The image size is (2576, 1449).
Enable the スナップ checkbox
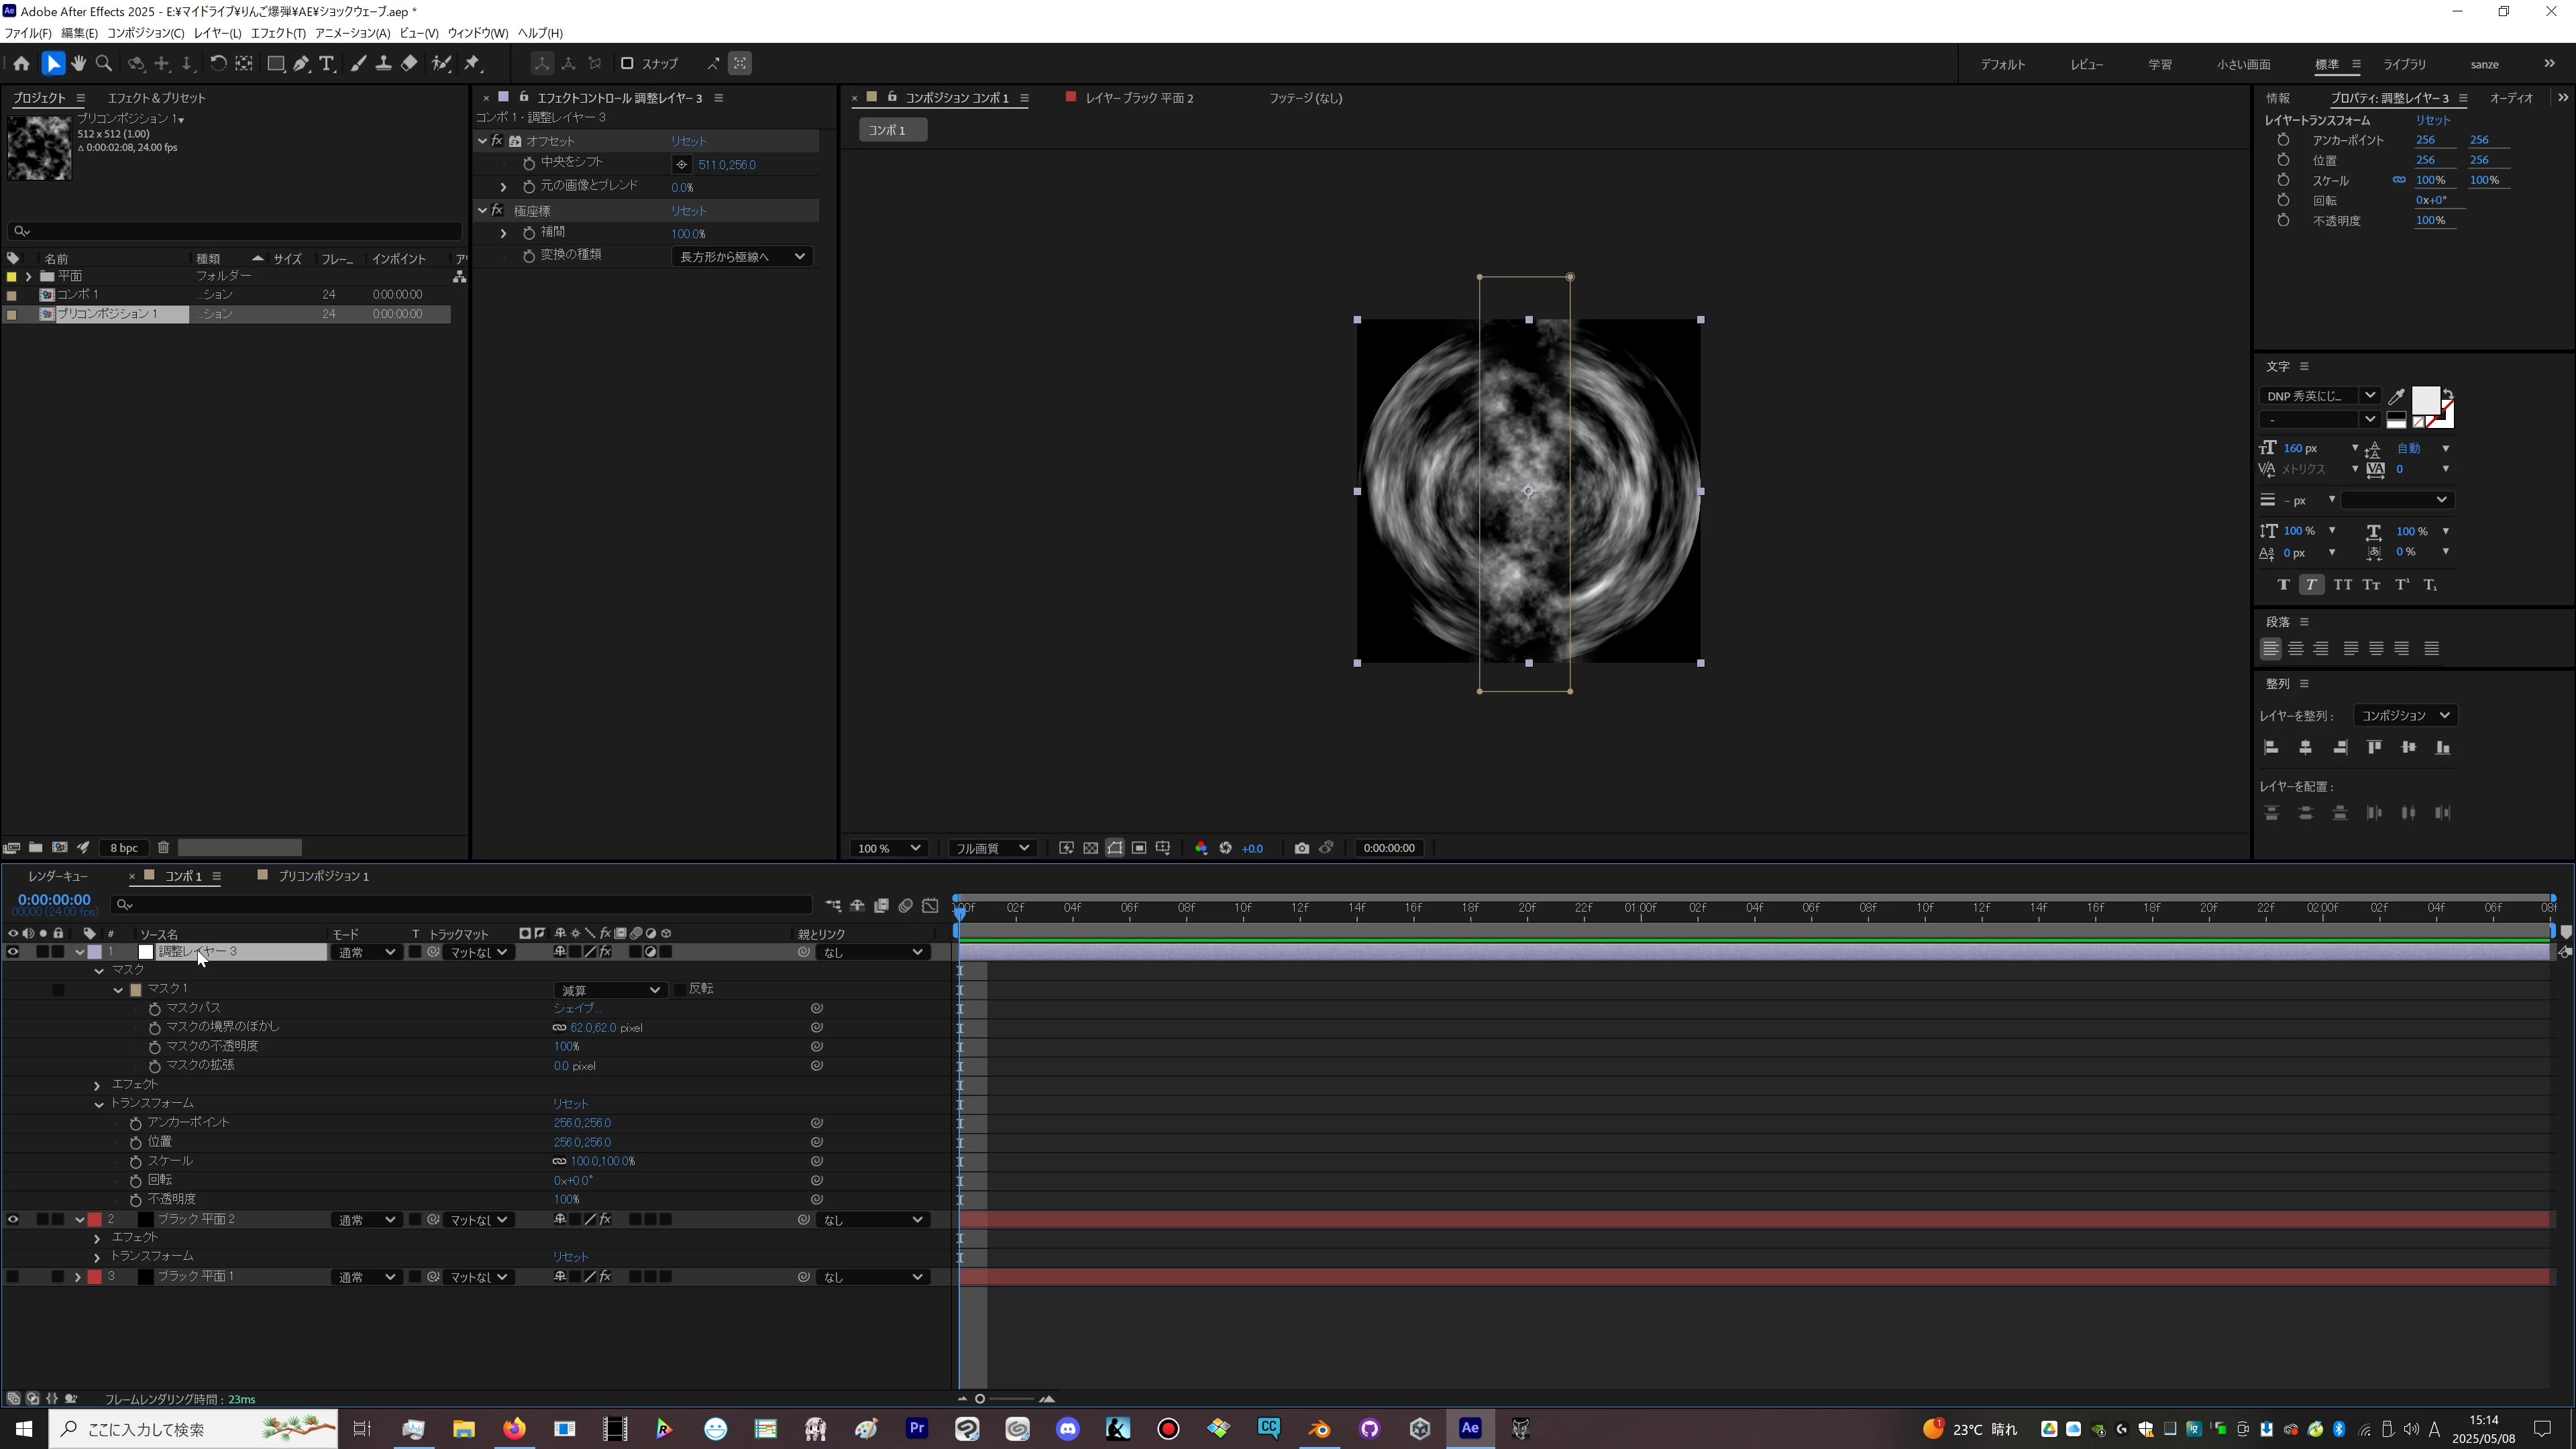627,63
